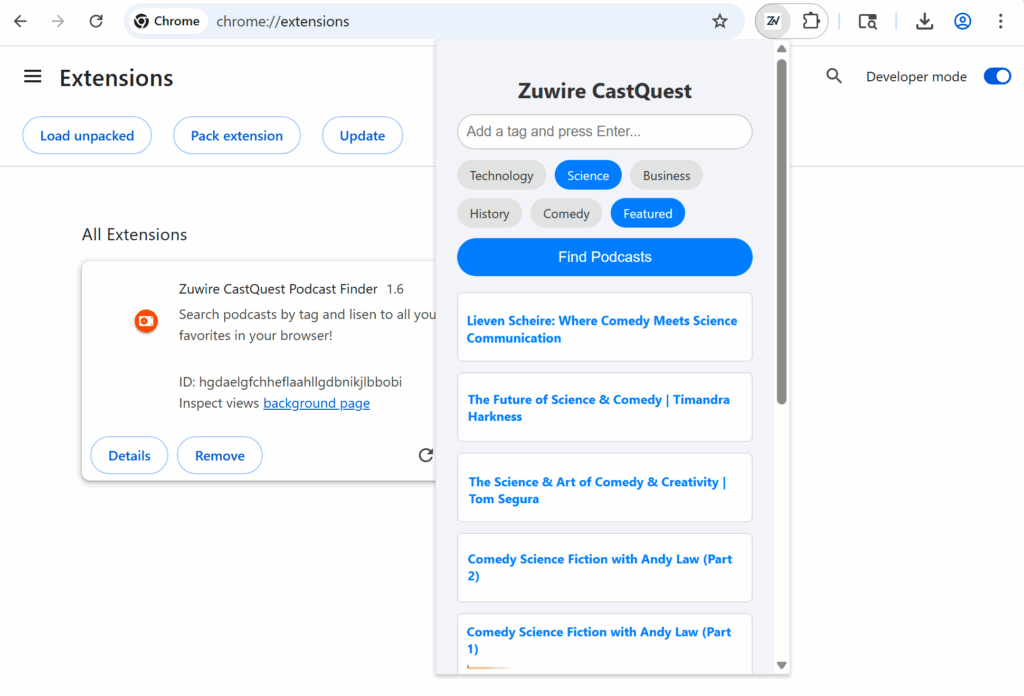Open the Zuwire extension toolbar icon
The width and height of the screenshot is (1024, 696).
point(773,22)
